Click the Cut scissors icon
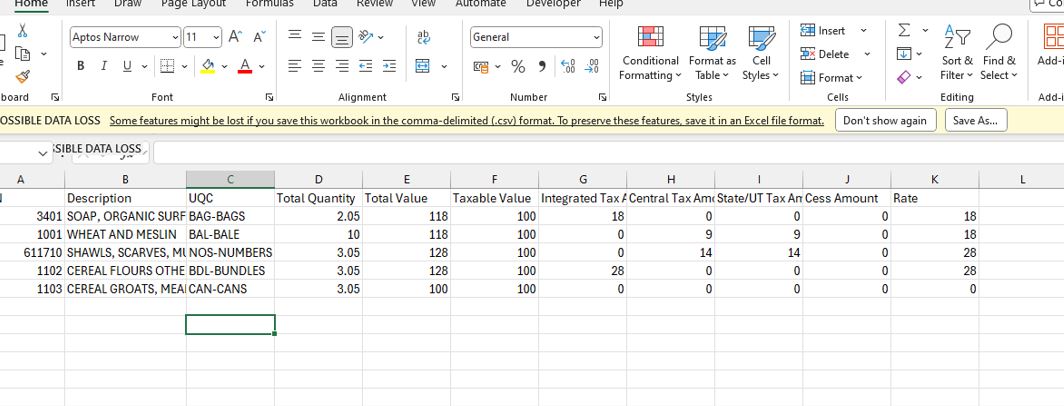The width and height of the screenshot is (1064, 406). tap(23, 32)
